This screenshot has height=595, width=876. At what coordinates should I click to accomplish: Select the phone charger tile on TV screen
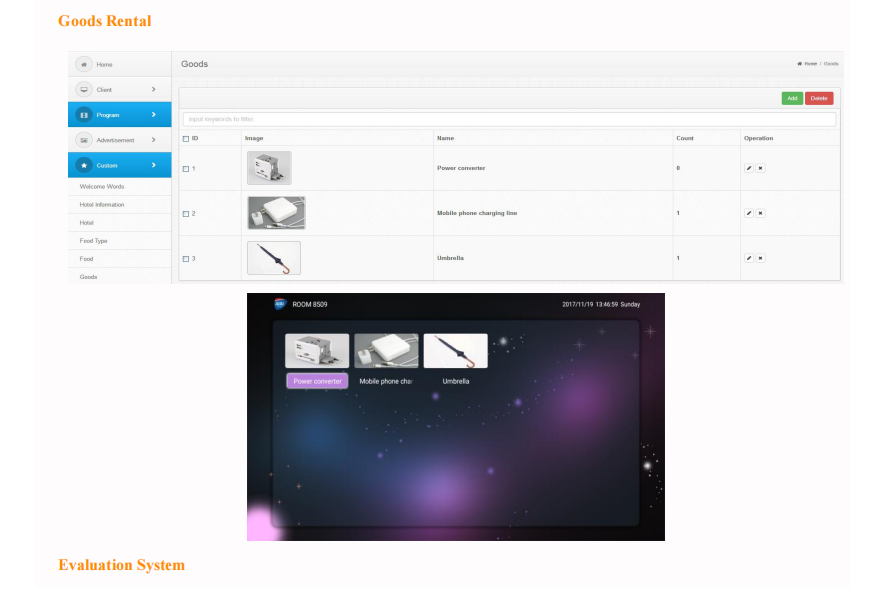(x=386, y=351)
